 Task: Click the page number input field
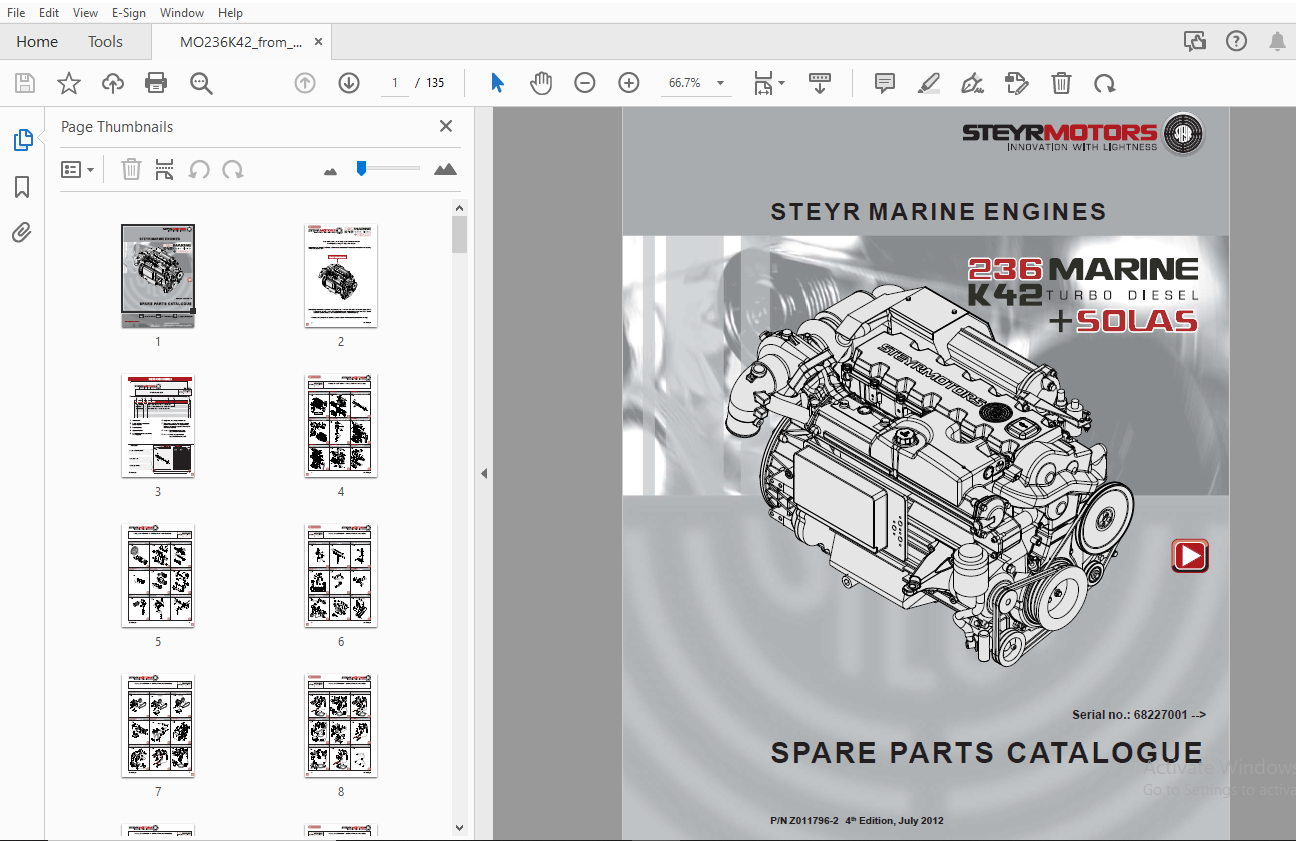[395, 83]
